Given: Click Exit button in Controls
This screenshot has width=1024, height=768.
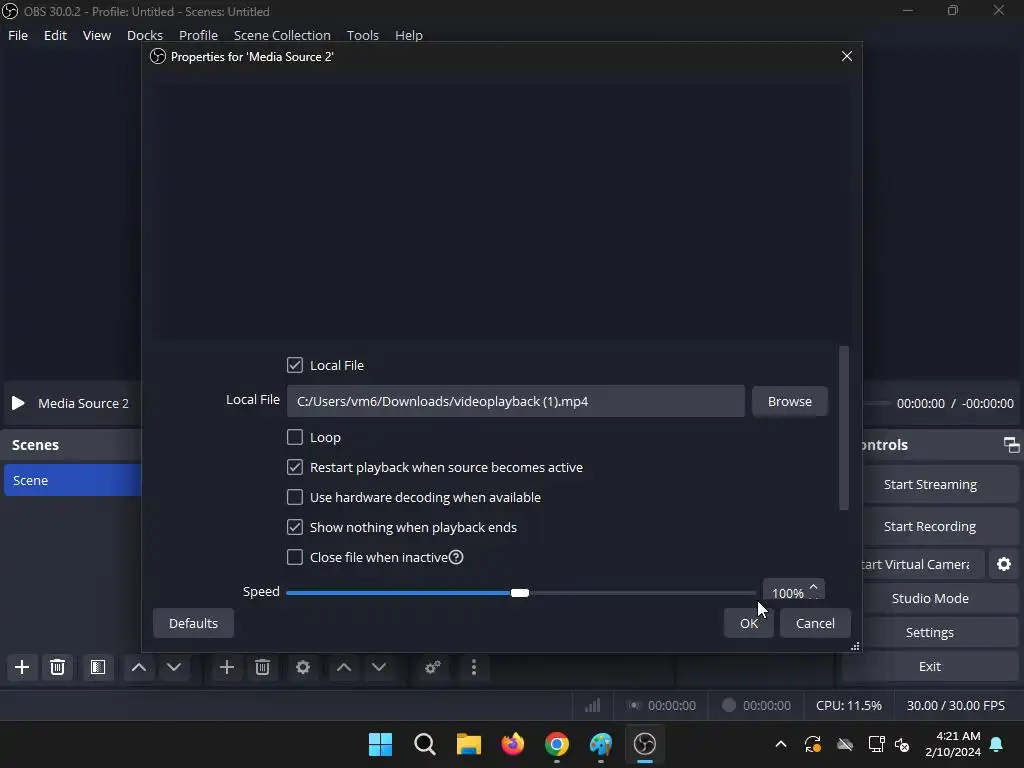Looking at the screenshot, I should click(x=930, y=666).
